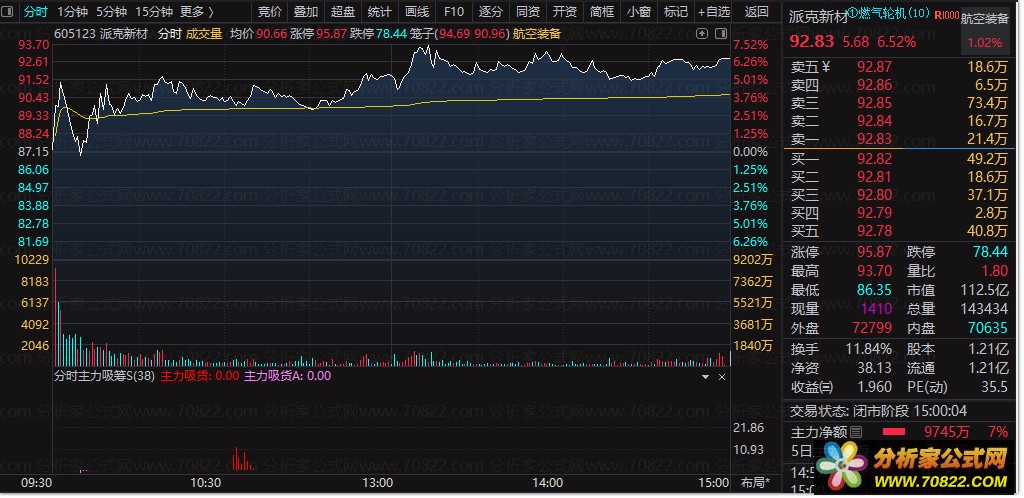Click the 竞价 toolbar button
Viewport: 1024px width, 498px height.
point(270,12)
